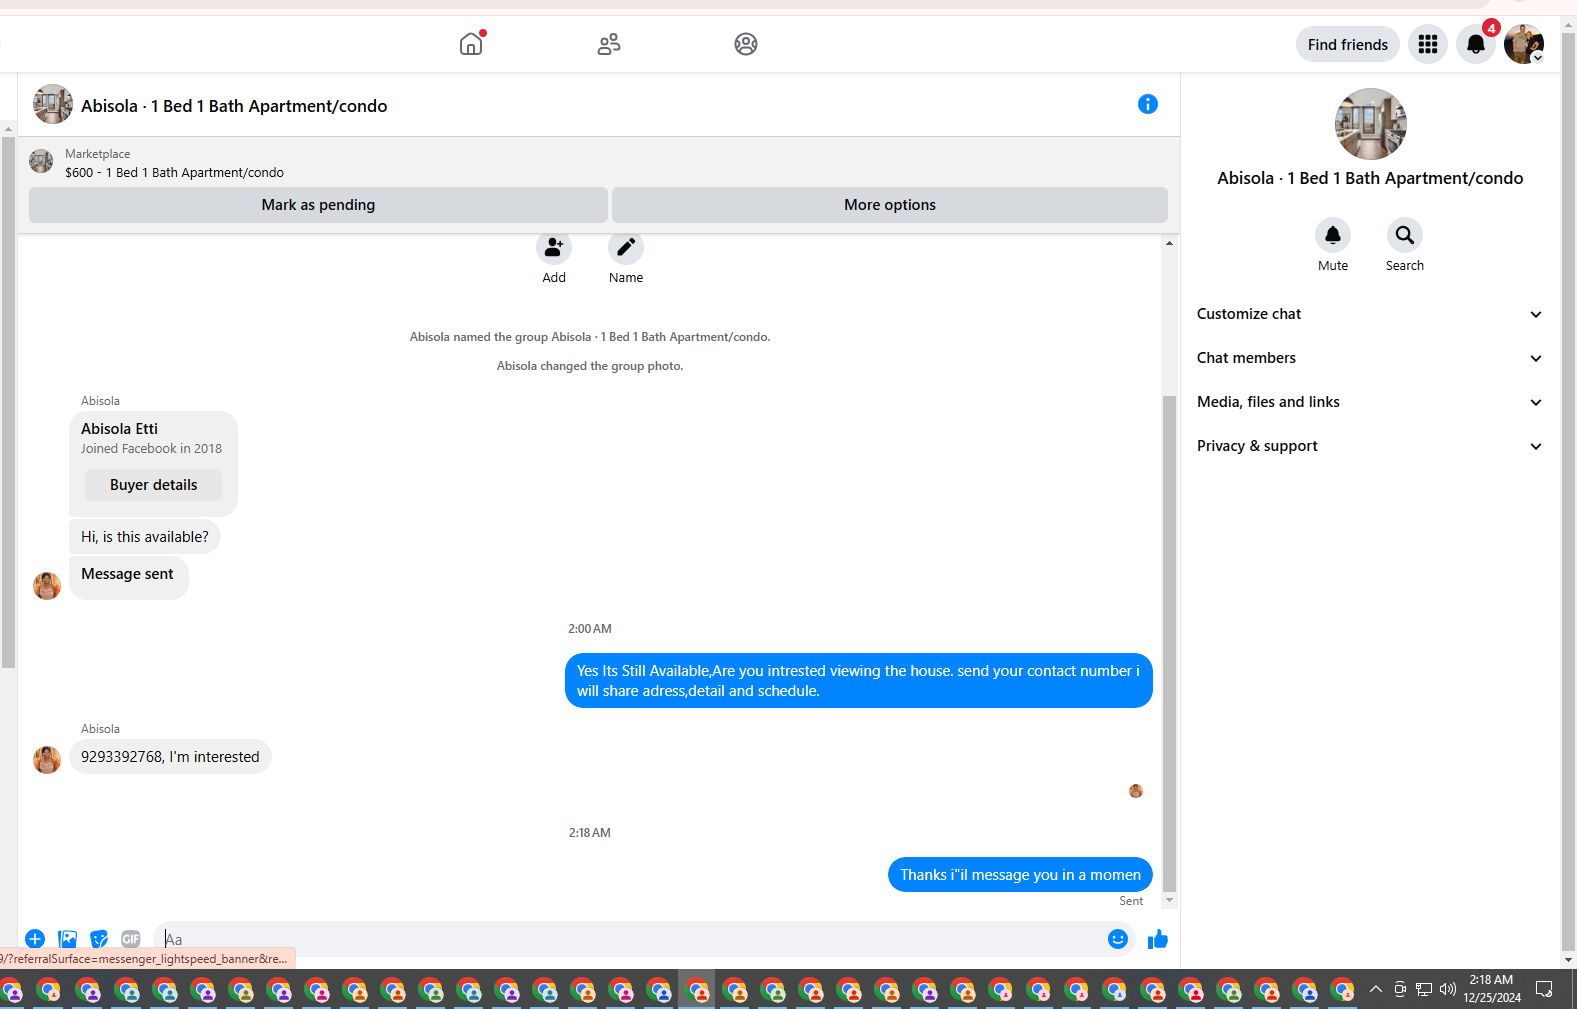Click the seen-by small avatar indicator
The image size is (1577, 1009).
(1136, 791)
